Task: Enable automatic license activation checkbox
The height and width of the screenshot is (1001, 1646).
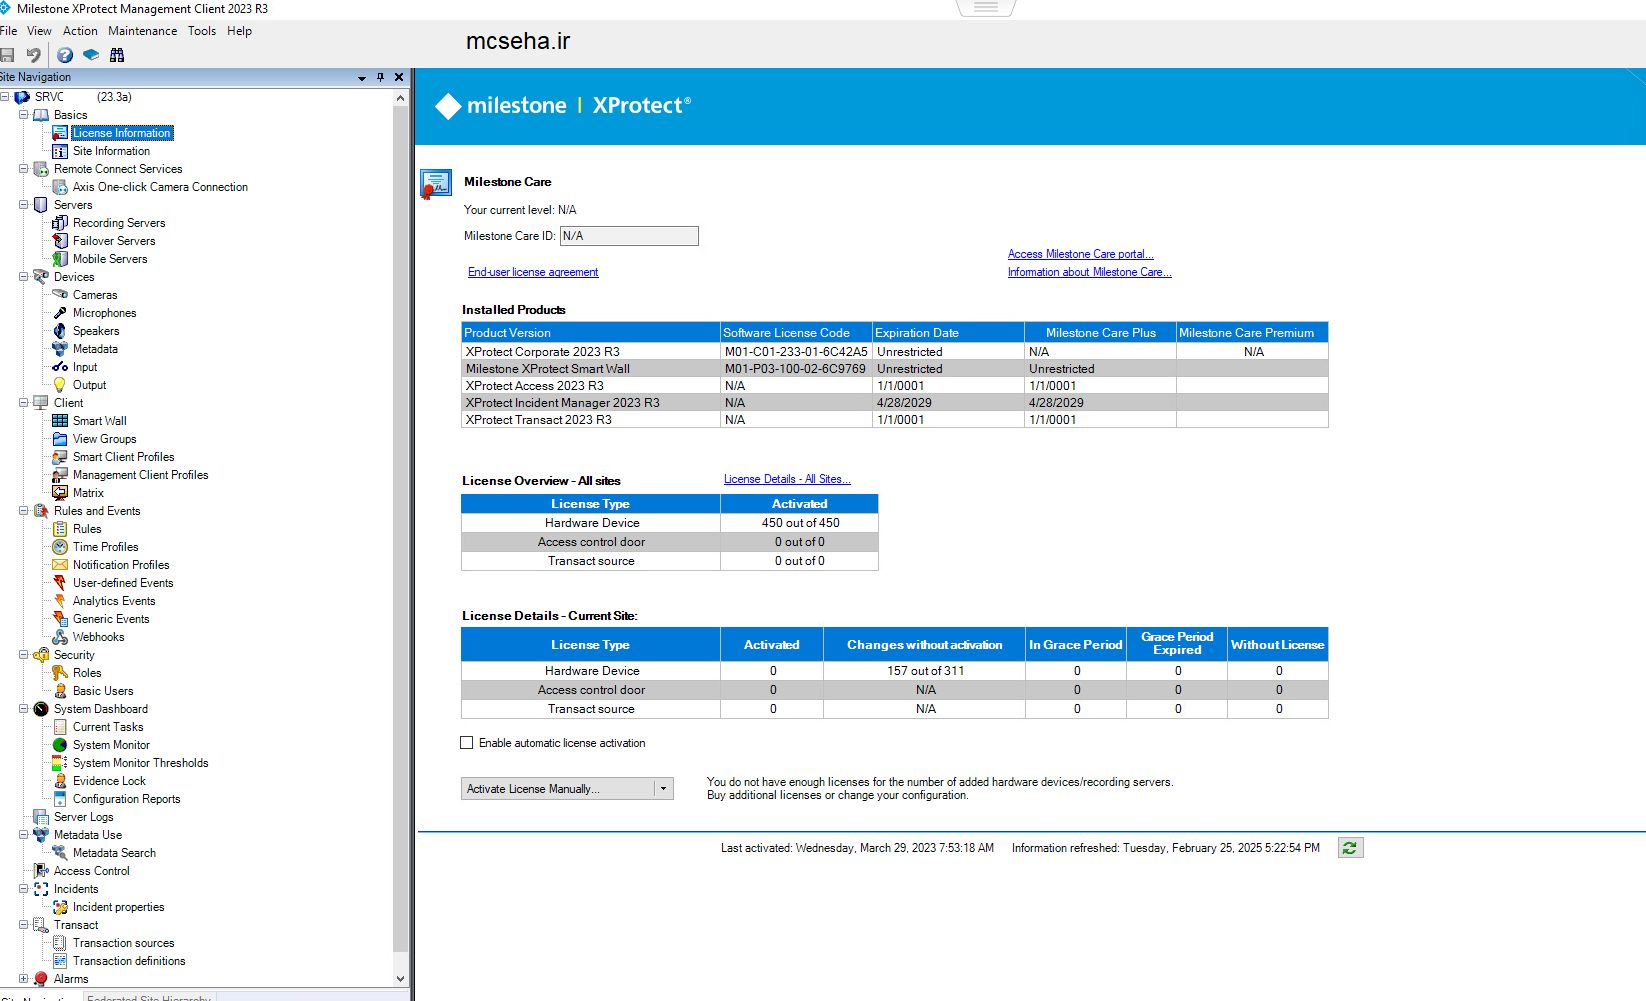Action: click(466, 743)
